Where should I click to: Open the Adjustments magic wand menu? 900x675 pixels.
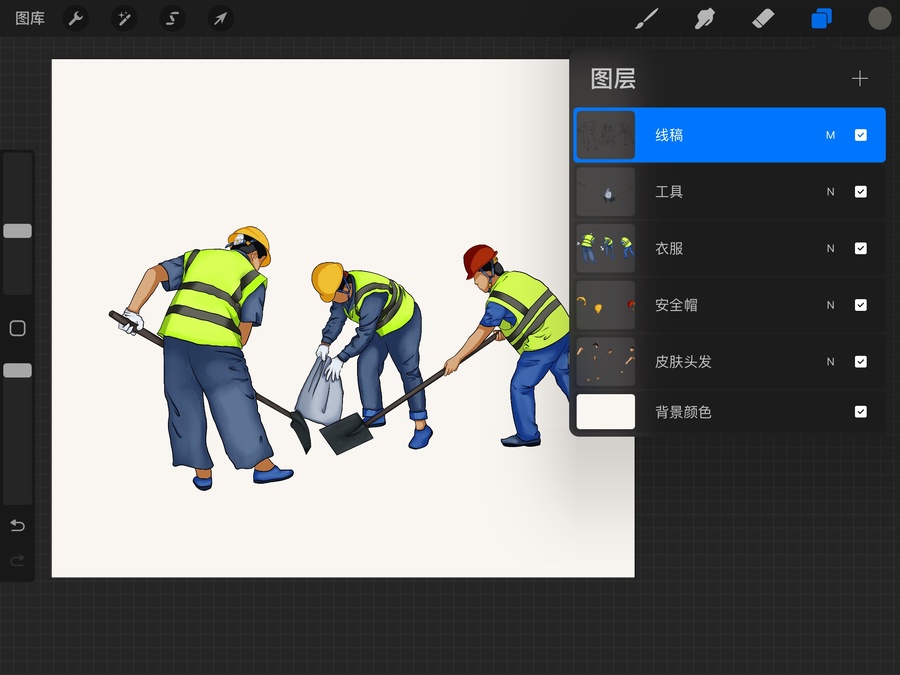124,19
